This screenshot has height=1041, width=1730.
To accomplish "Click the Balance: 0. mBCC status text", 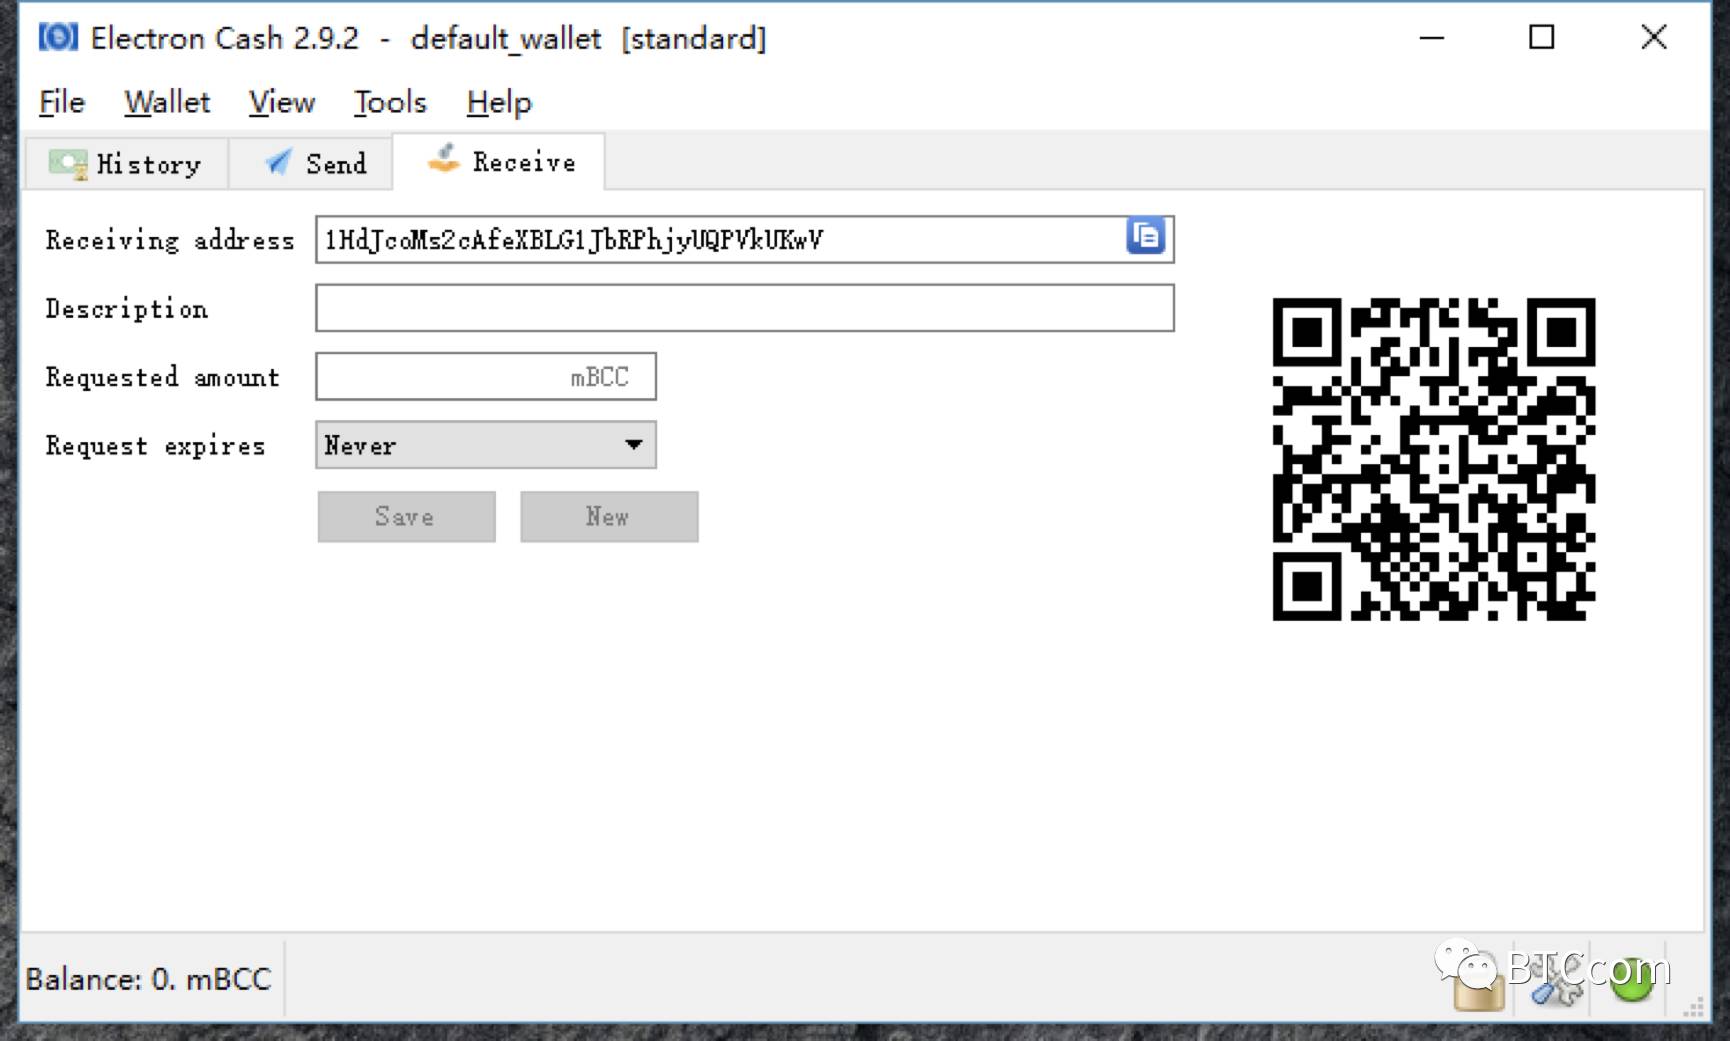I will pyautogui.click(x=148, y=978).
